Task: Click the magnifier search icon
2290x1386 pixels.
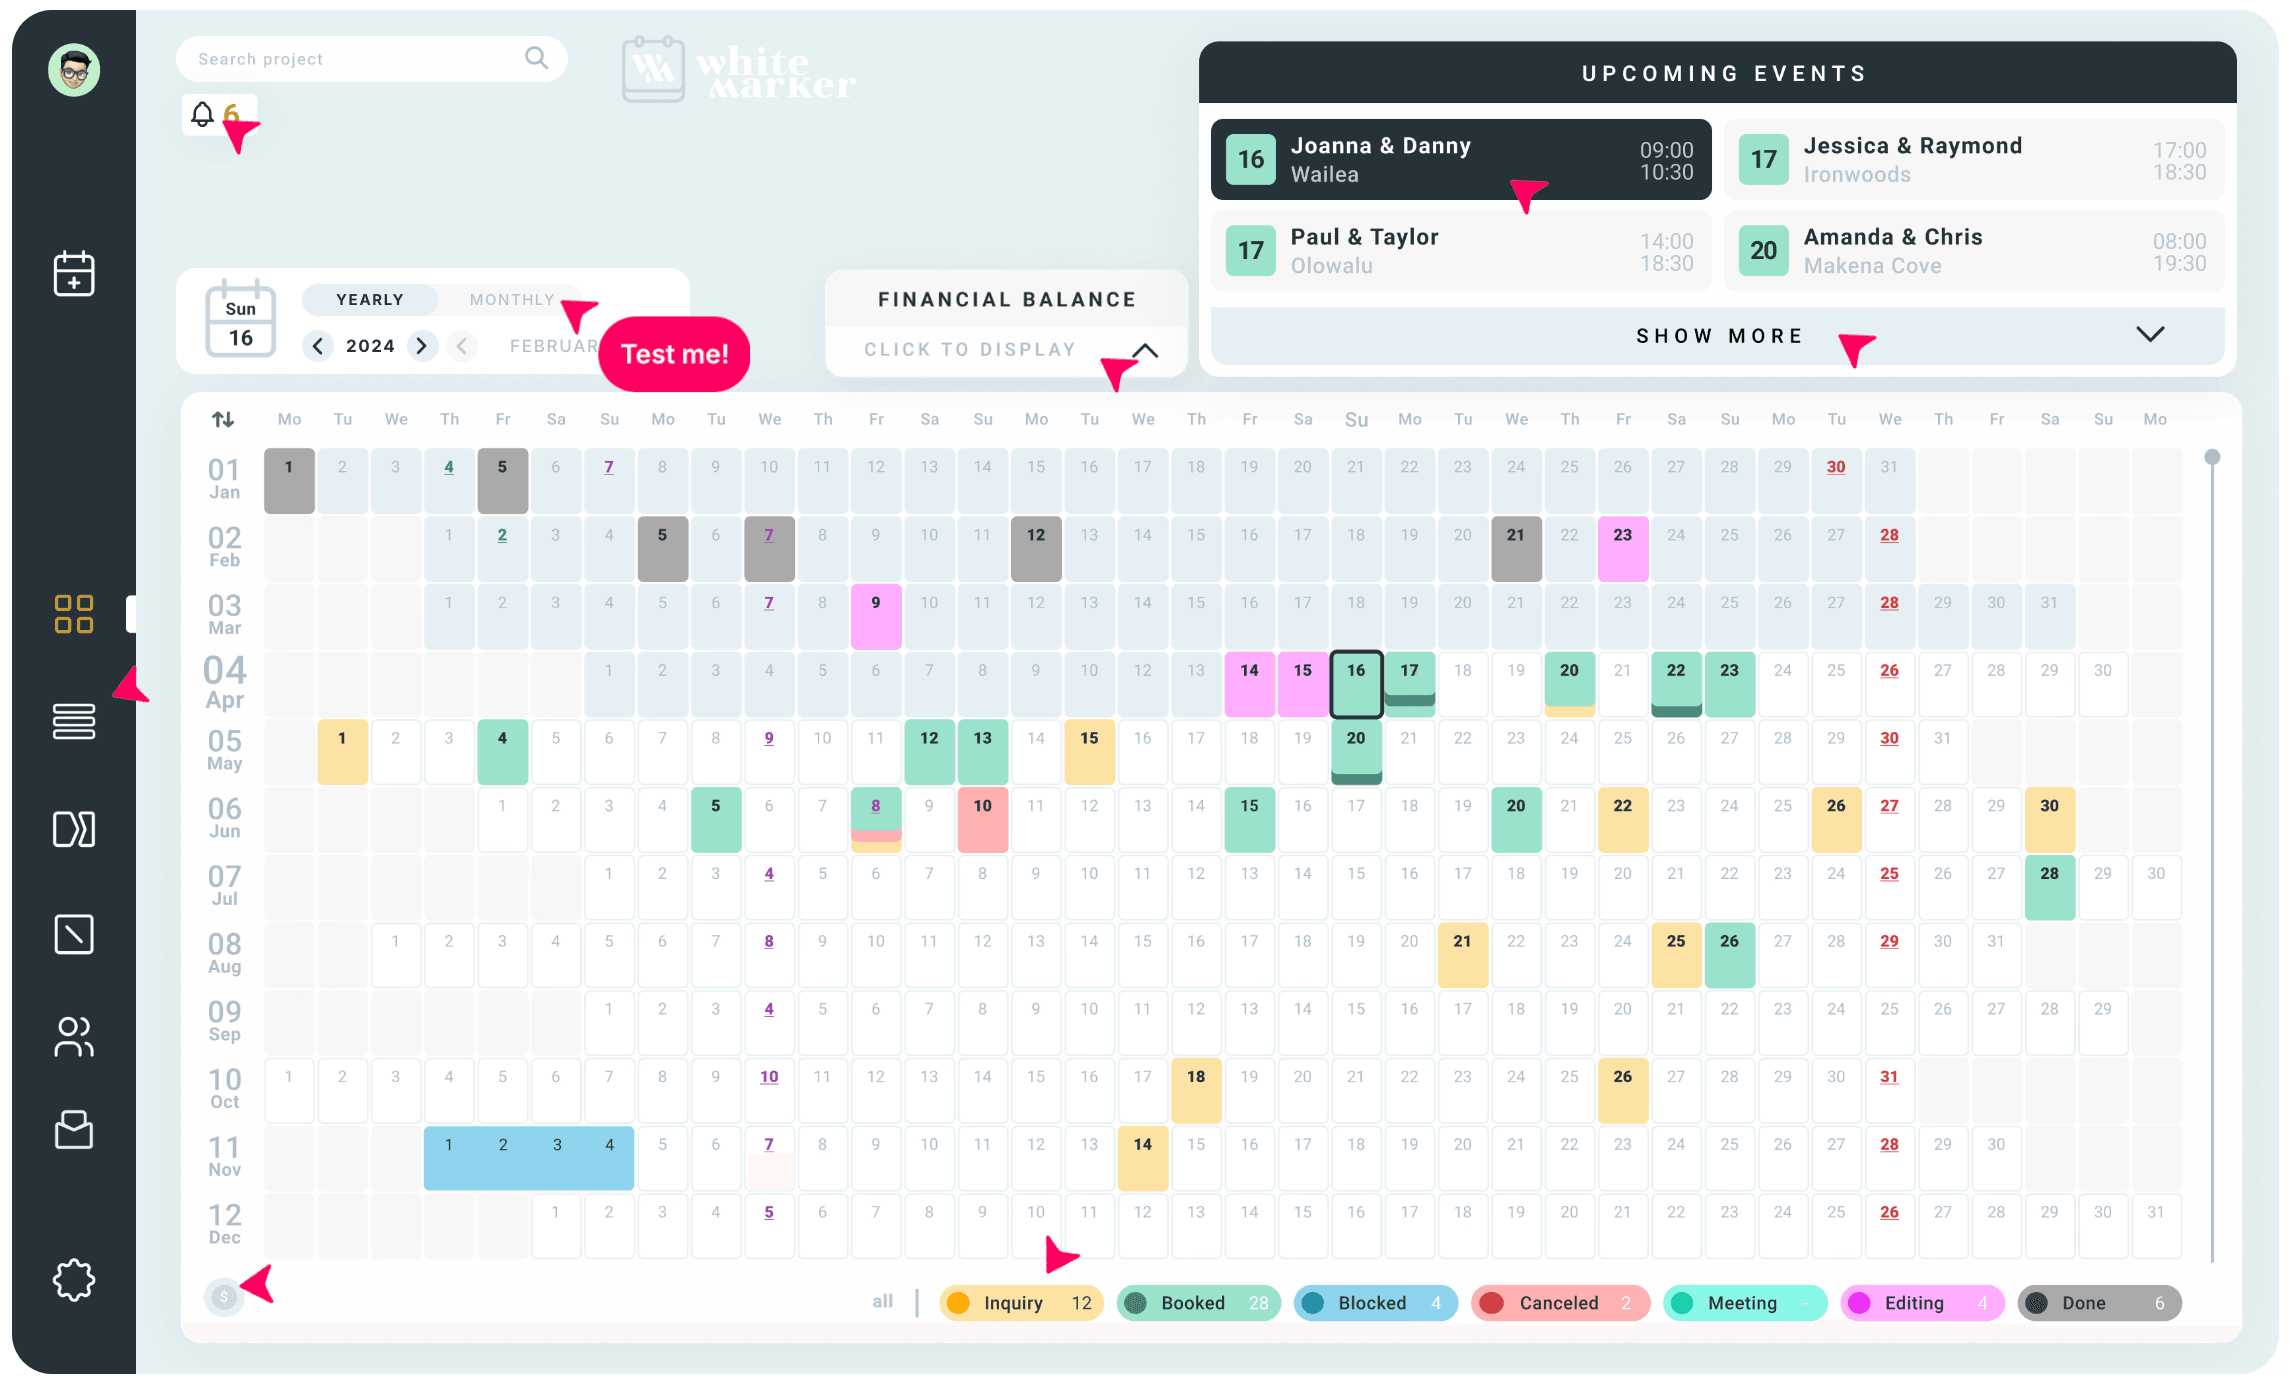Action: pyautogui.click(x=537, y=58)
